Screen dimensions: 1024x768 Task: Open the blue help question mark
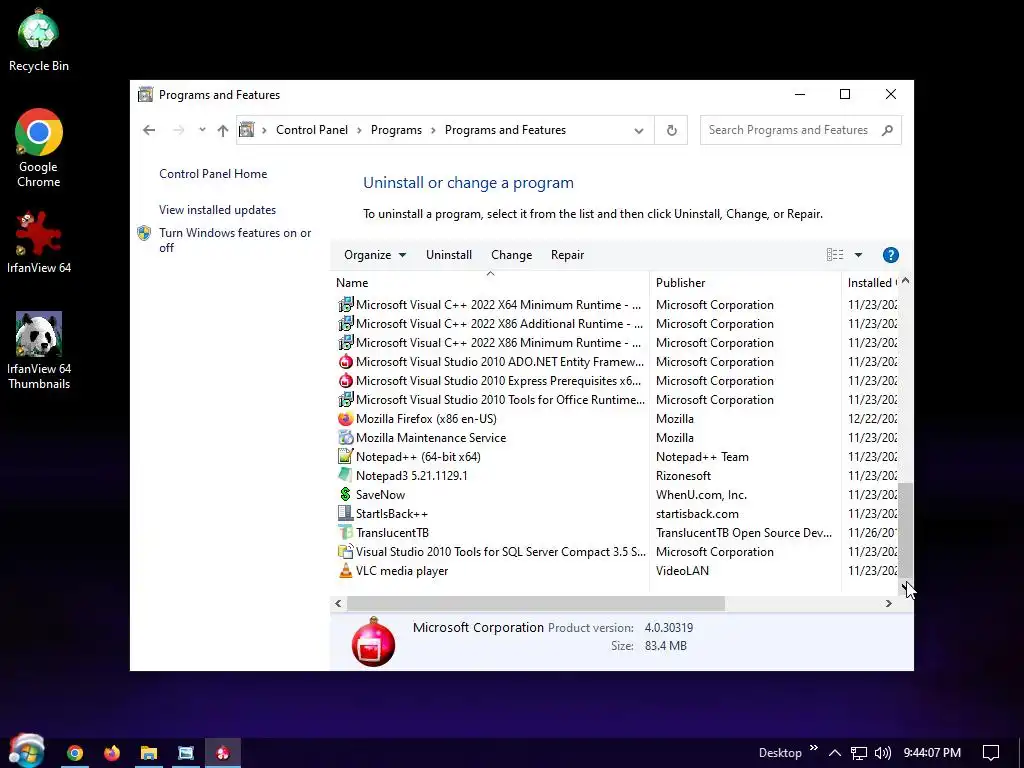(x=890, y=255)
